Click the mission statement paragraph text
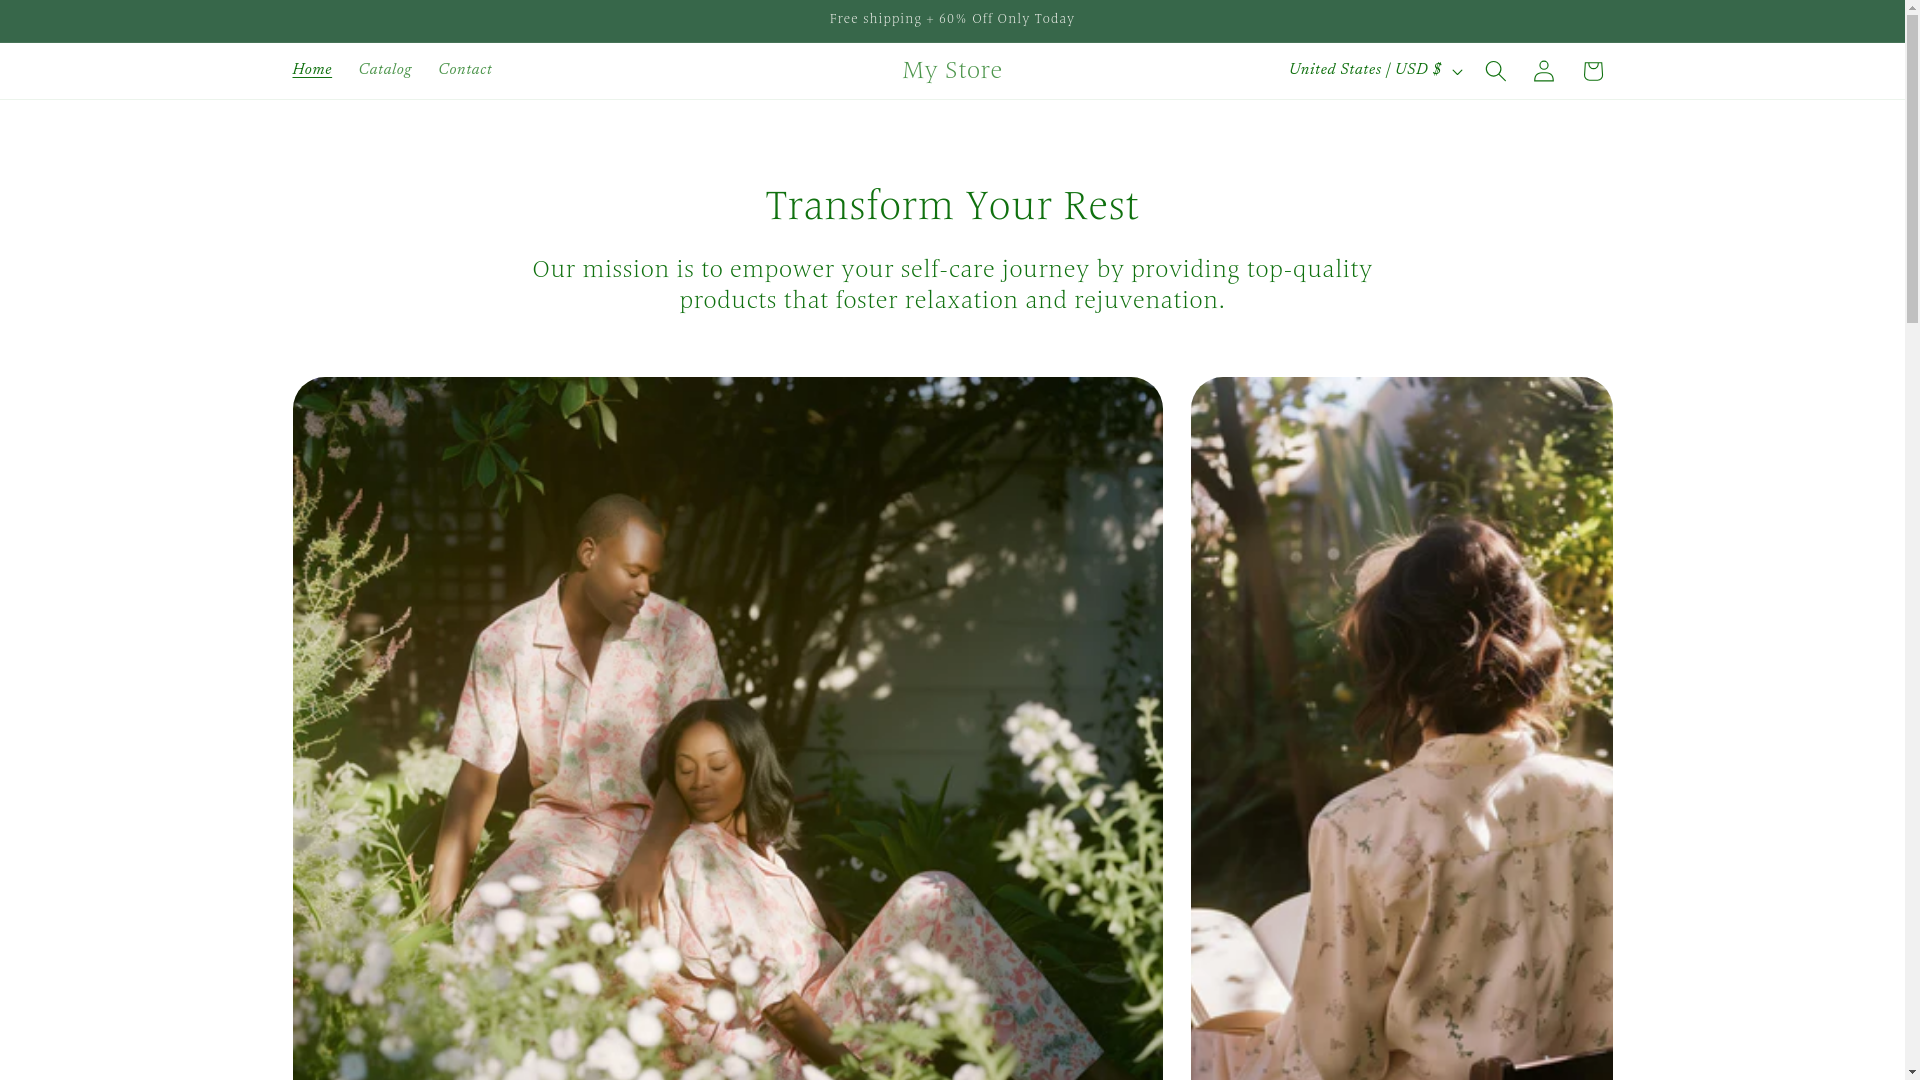The height and width of the screenshot is (1080, 1920). coord(952,285)
